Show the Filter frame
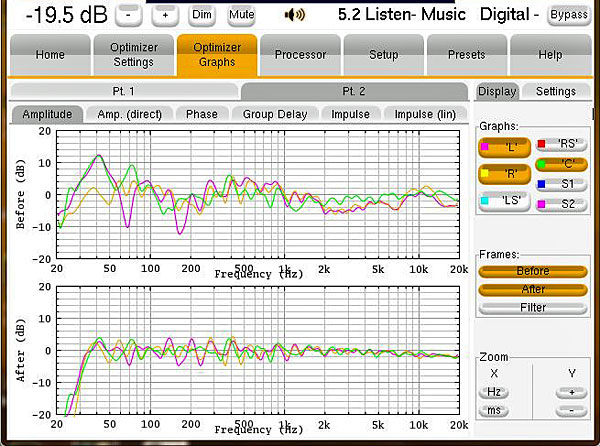 (533, 307)
